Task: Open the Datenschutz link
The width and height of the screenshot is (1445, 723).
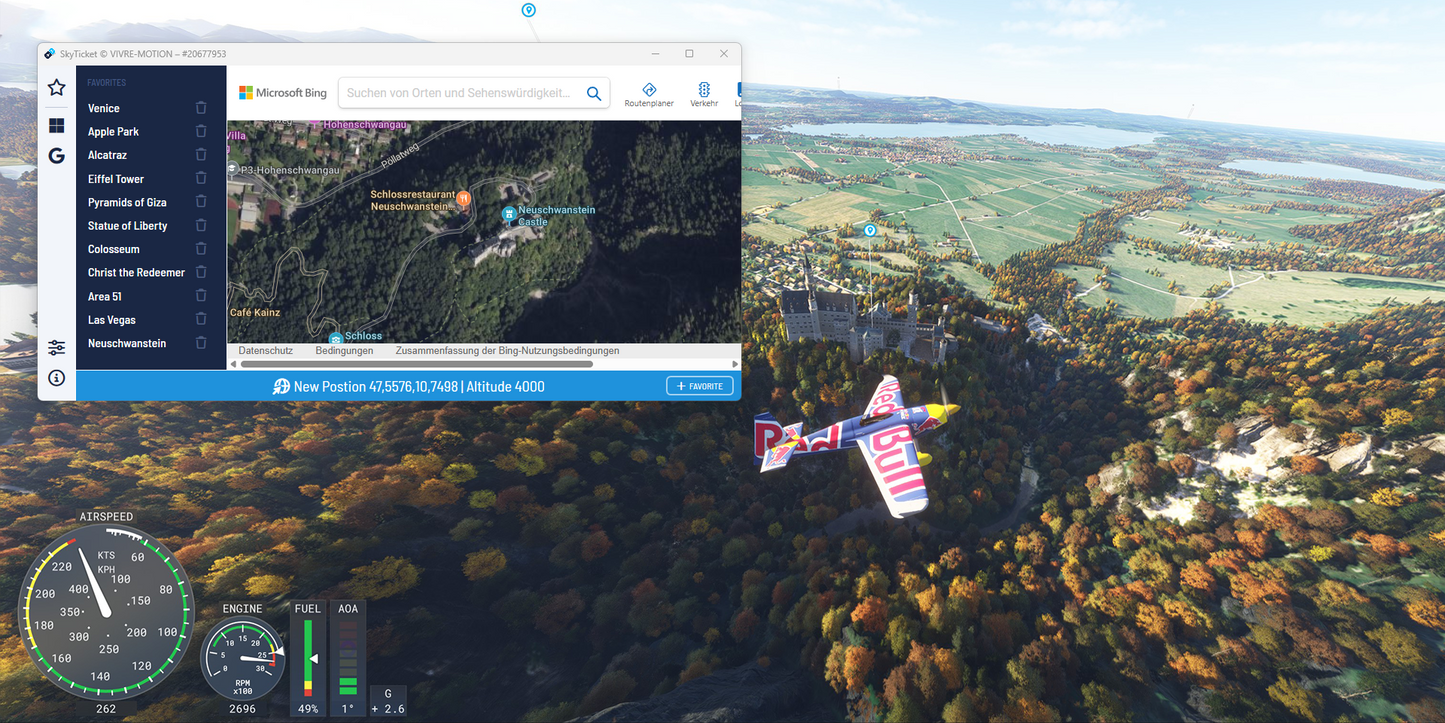Action: 266,351
